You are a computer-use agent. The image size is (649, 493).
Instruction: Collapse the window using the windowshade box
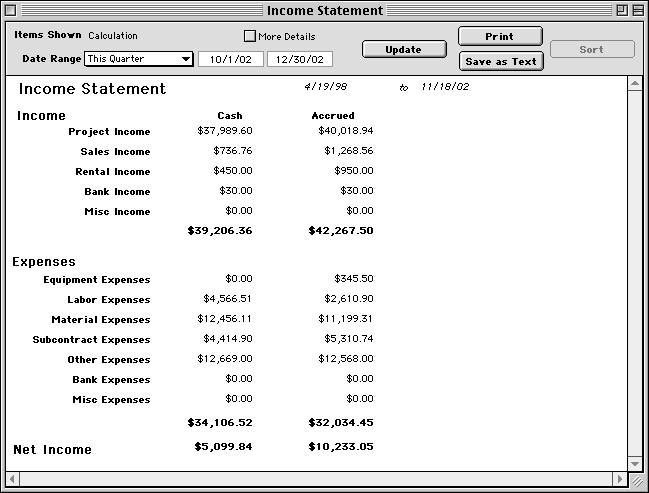pos(637,10)
